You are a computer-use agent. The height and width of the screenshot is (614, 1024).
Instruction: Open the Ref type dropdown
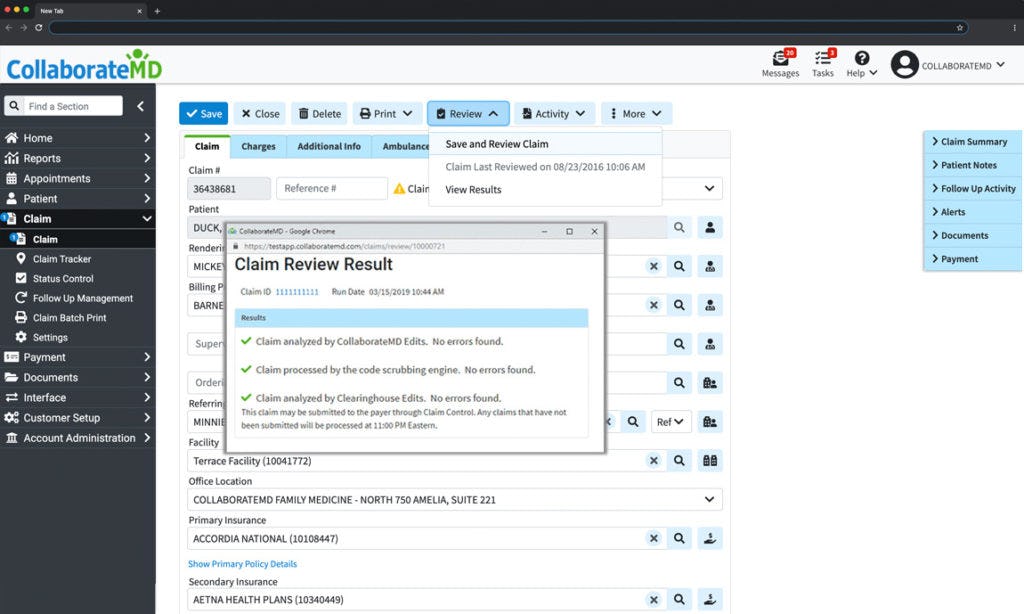pos(670,422)
